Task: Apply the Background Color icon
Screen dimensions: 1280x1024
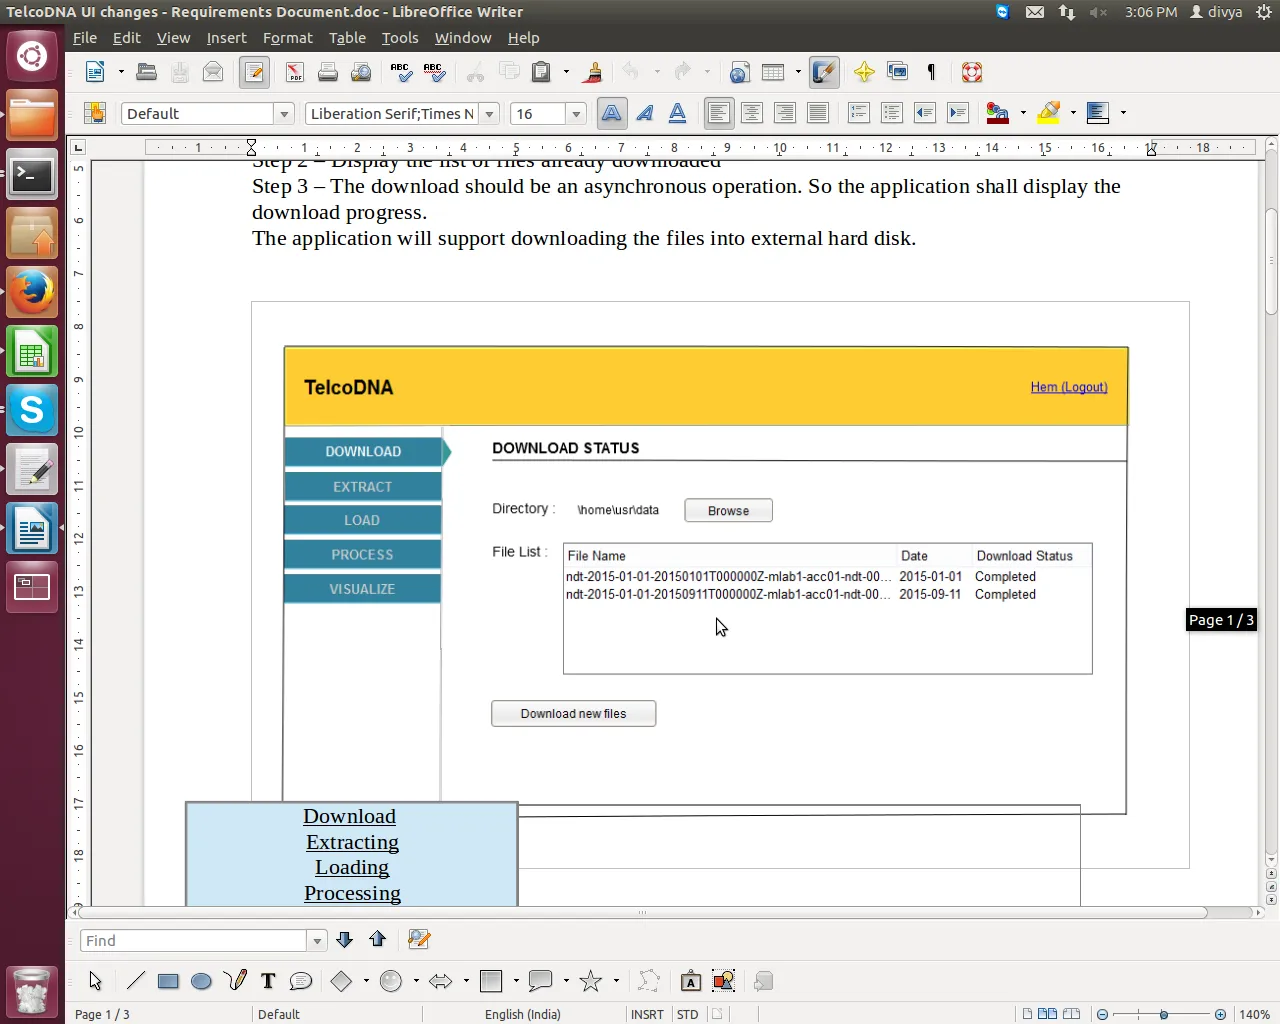Action: 1098,113
